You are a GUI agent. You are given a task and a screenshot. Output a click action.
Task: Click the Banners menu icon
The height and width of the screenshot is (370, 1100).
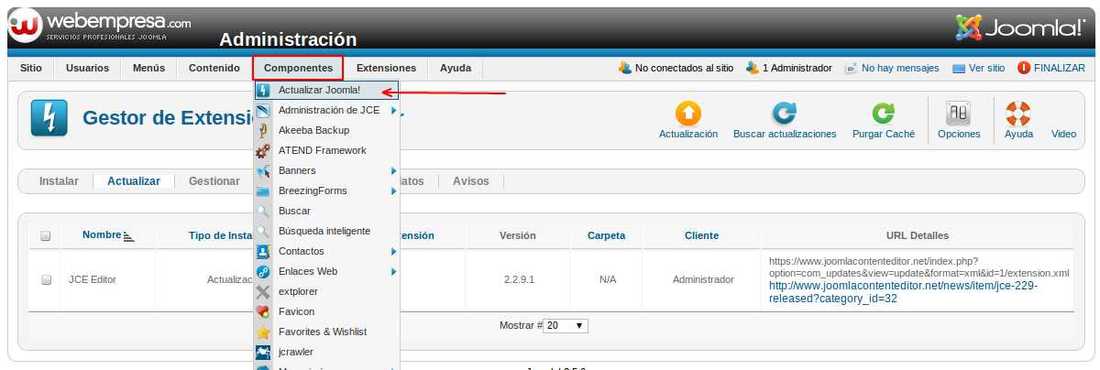tap(263, 171)
